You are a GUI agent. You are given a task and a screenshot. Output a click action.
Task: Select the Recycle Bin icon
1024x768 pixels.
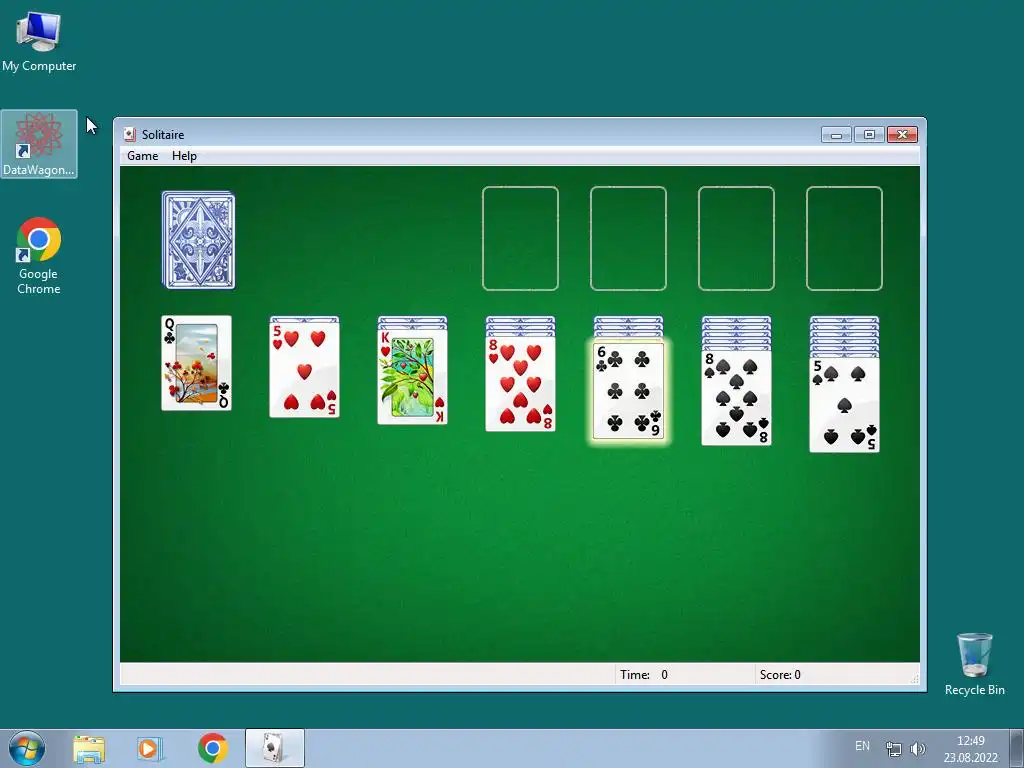(x=975, y=664)
